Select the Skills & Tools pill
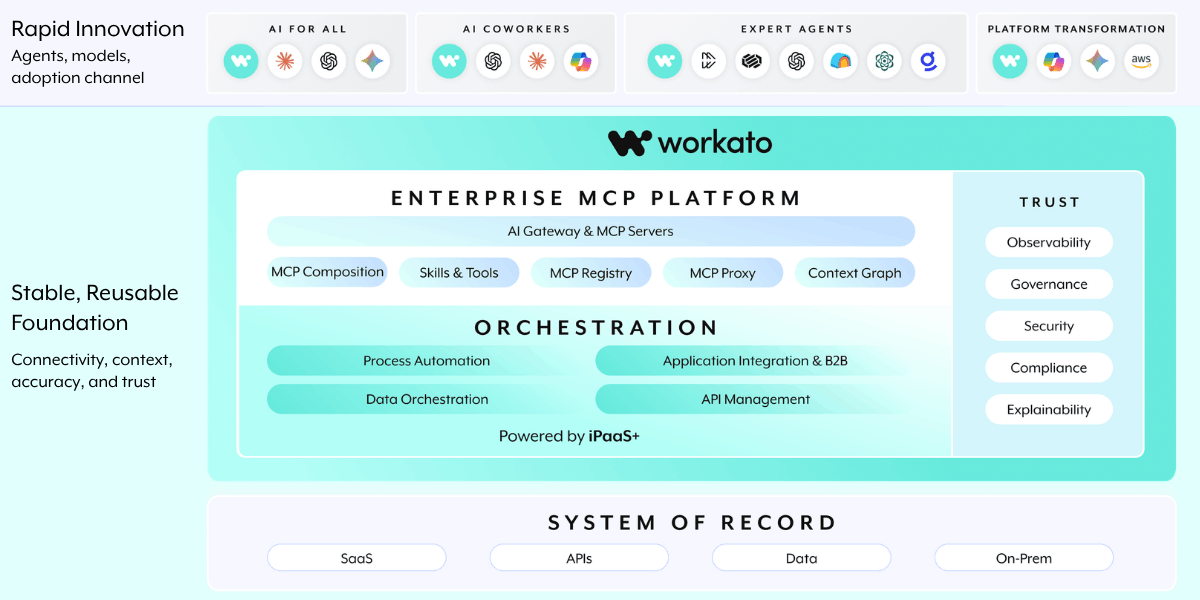 [459, 272]
